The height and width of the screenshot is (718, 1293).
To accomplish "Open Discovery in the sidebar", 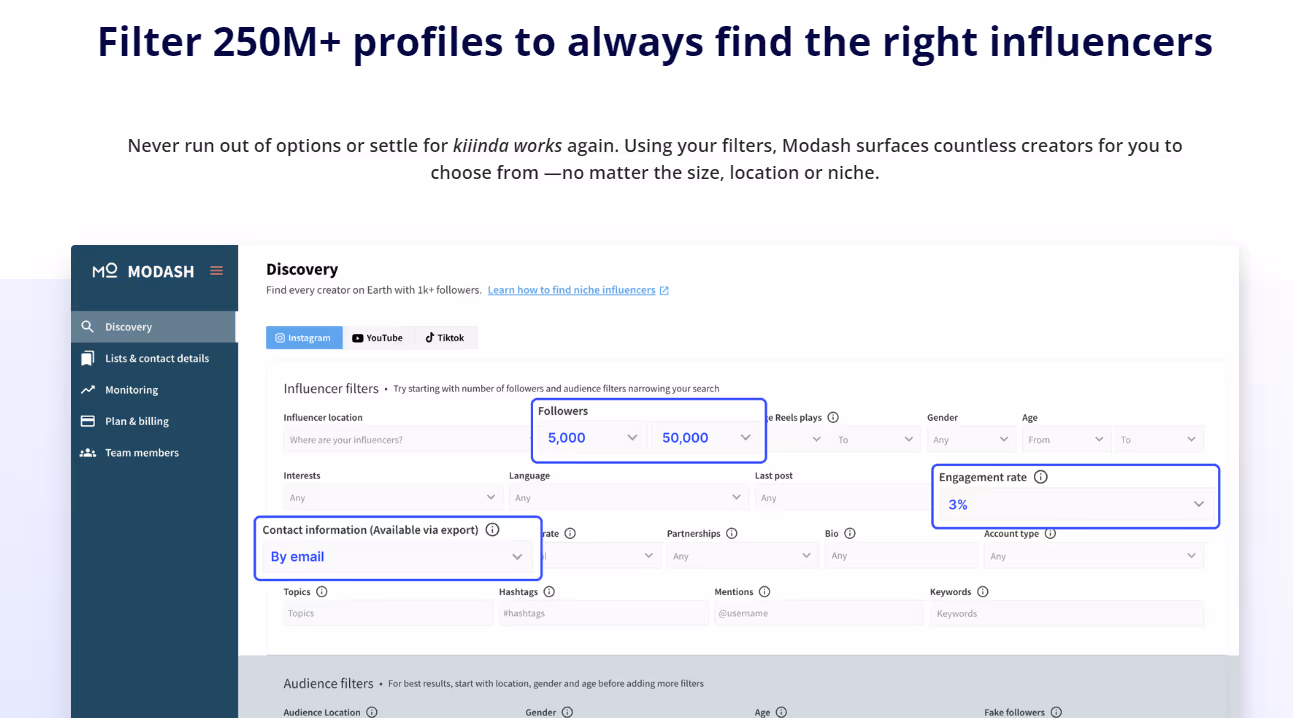I will point(155,327).
